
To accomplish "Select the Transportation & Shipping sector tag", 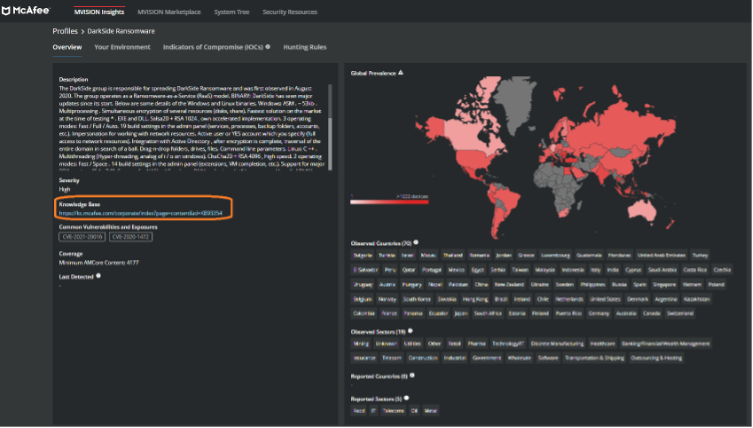I will click(x=594, y=358).
